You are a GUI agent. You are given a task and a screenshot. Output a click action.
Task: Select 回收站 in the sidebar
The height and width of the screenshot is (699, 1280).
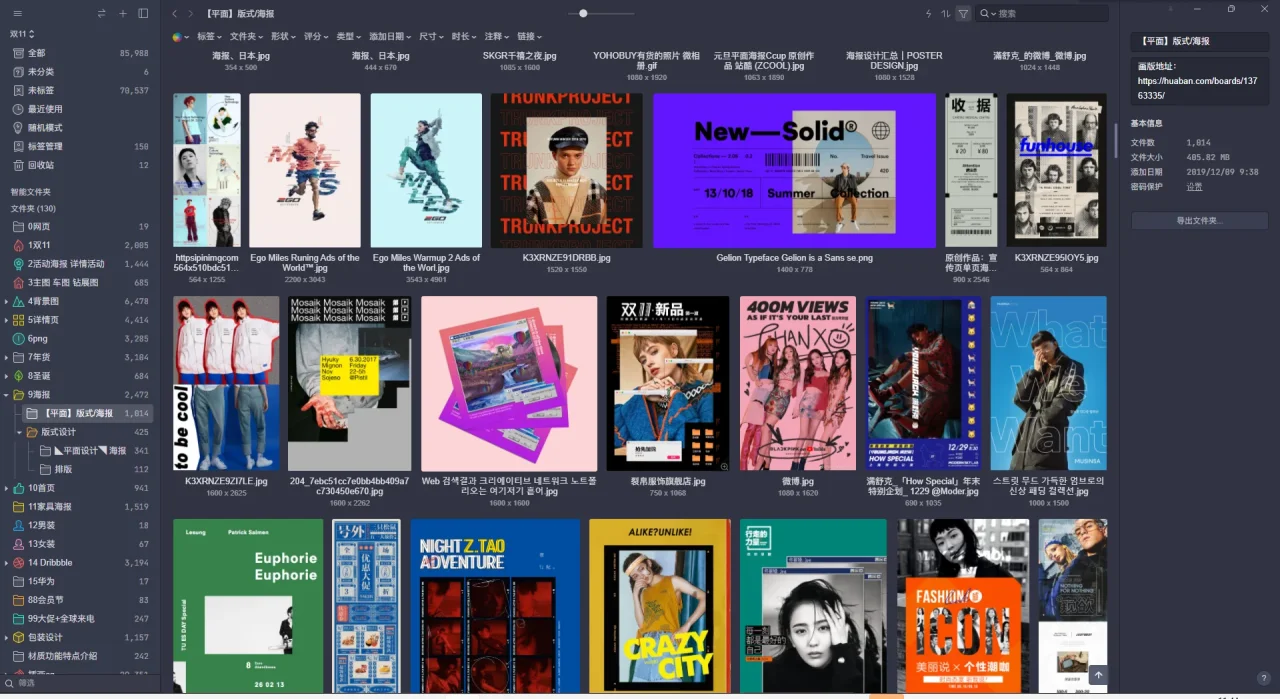(40, 165)
